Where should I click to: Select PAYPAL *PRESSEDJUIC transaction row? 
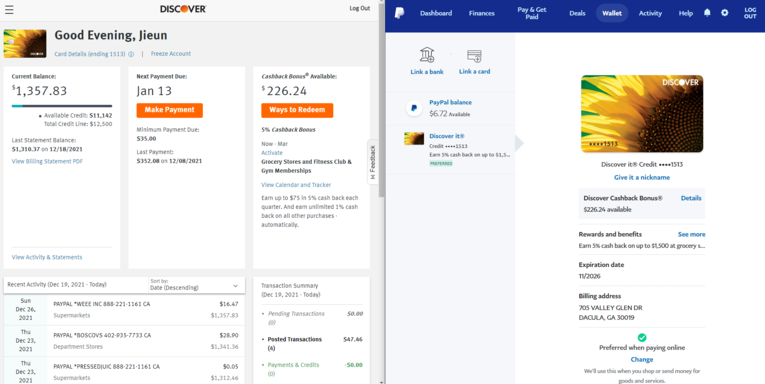click(125, 370)
